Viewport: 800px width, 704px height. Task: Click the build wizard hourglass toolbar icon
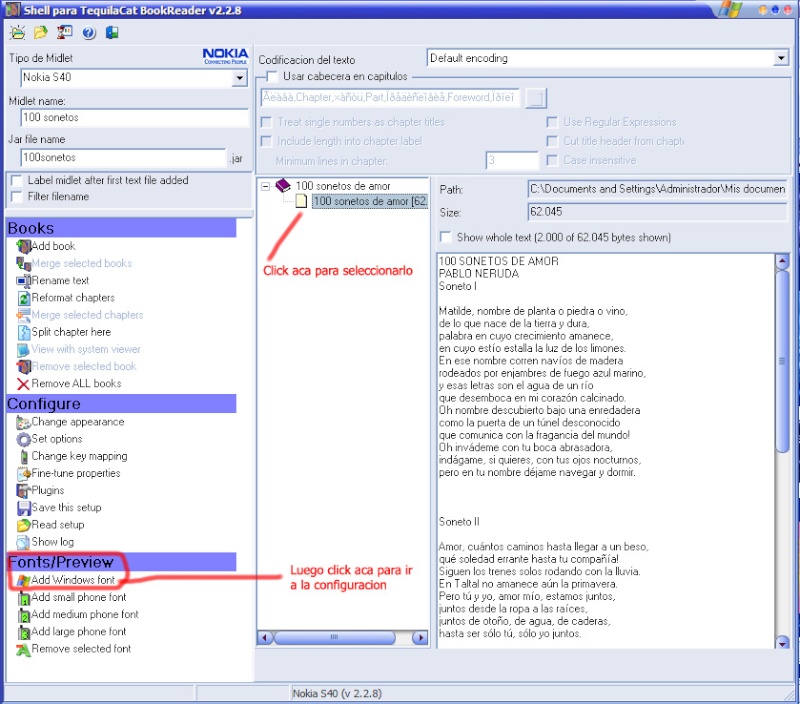(64, 33)
